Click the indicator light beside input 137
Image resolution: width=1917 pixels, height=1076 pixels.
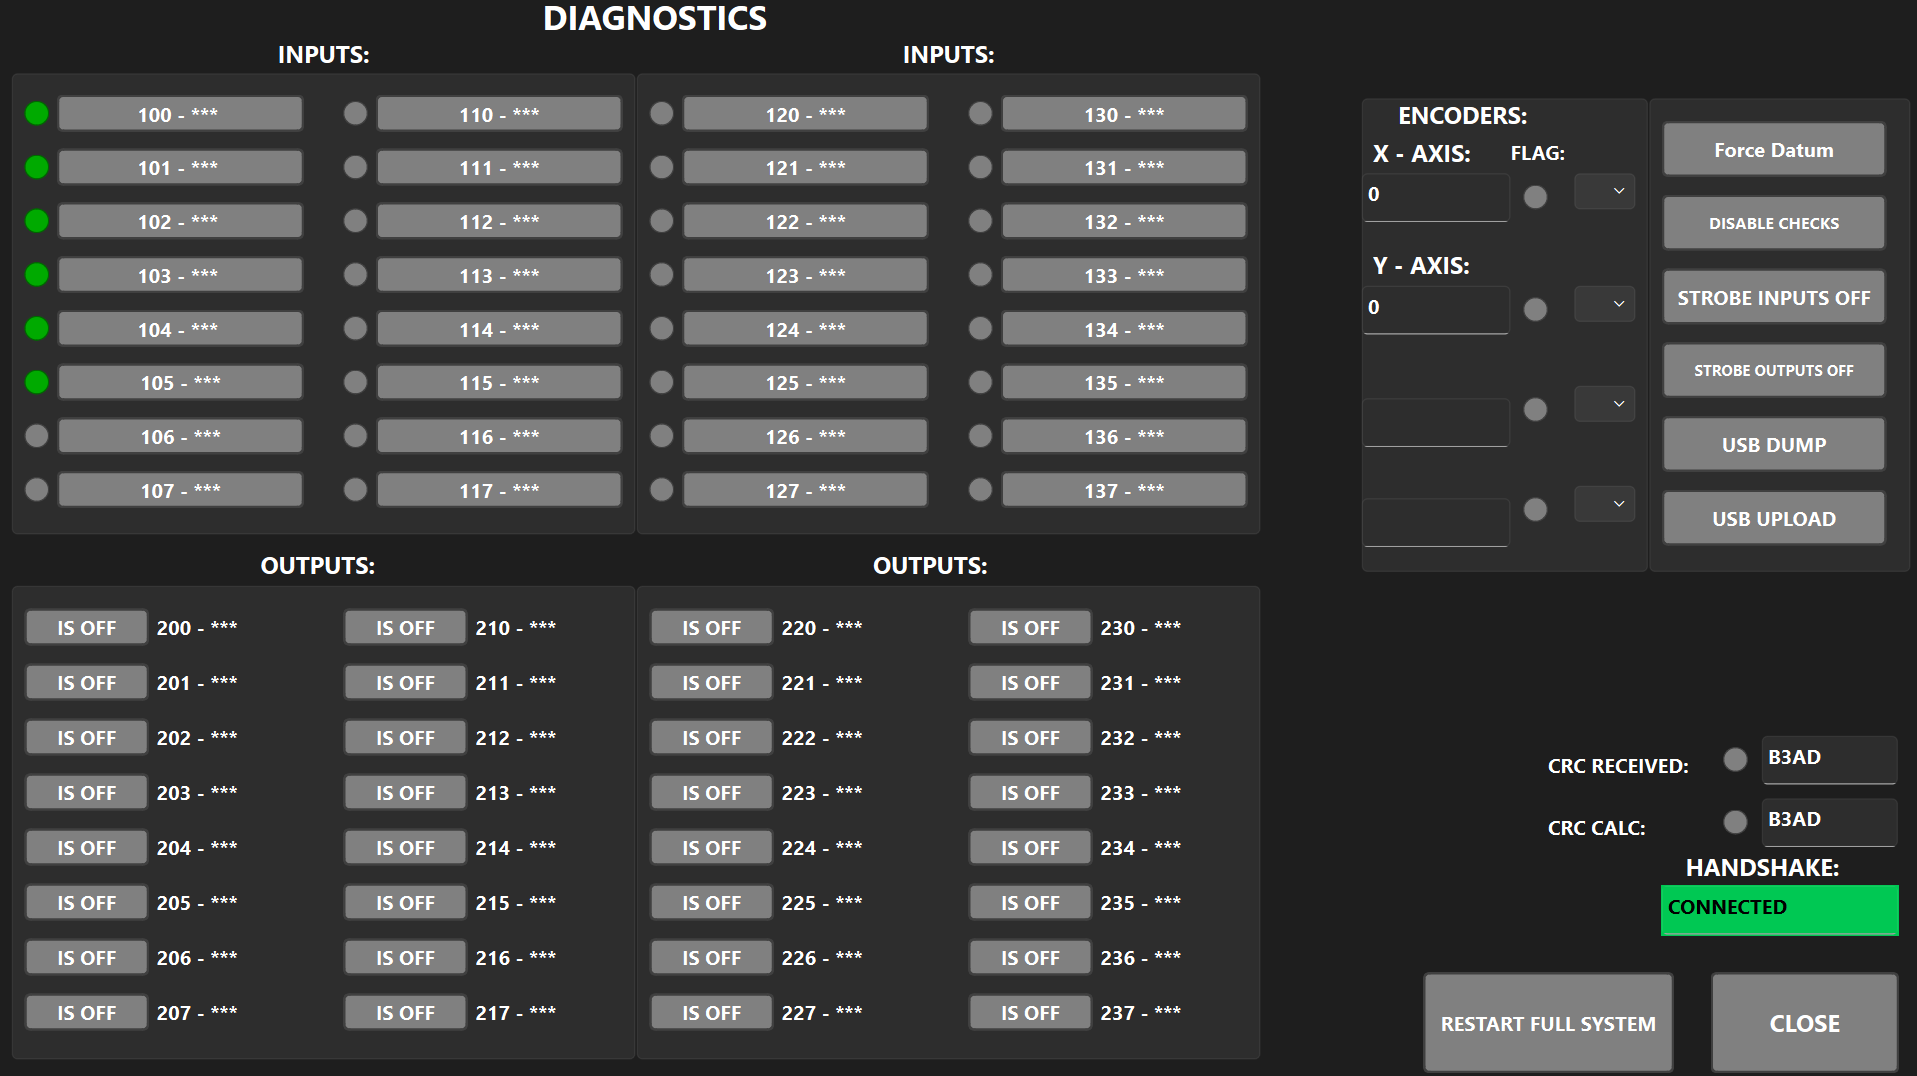981,490
